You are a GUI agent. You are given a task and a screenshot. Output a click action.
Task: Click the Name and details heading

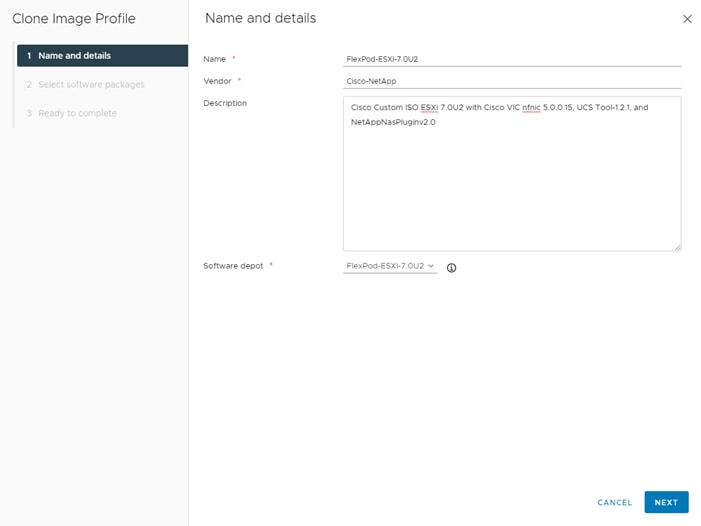click(261, 18)
